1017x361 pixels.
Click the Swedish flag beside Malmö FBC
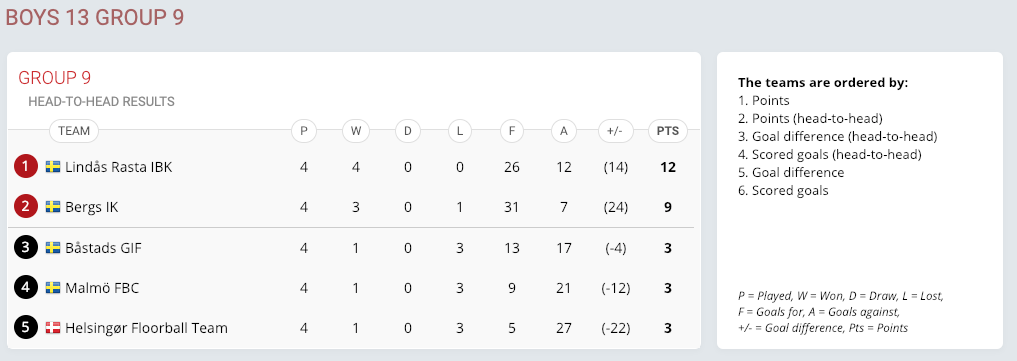click(53, 288)
